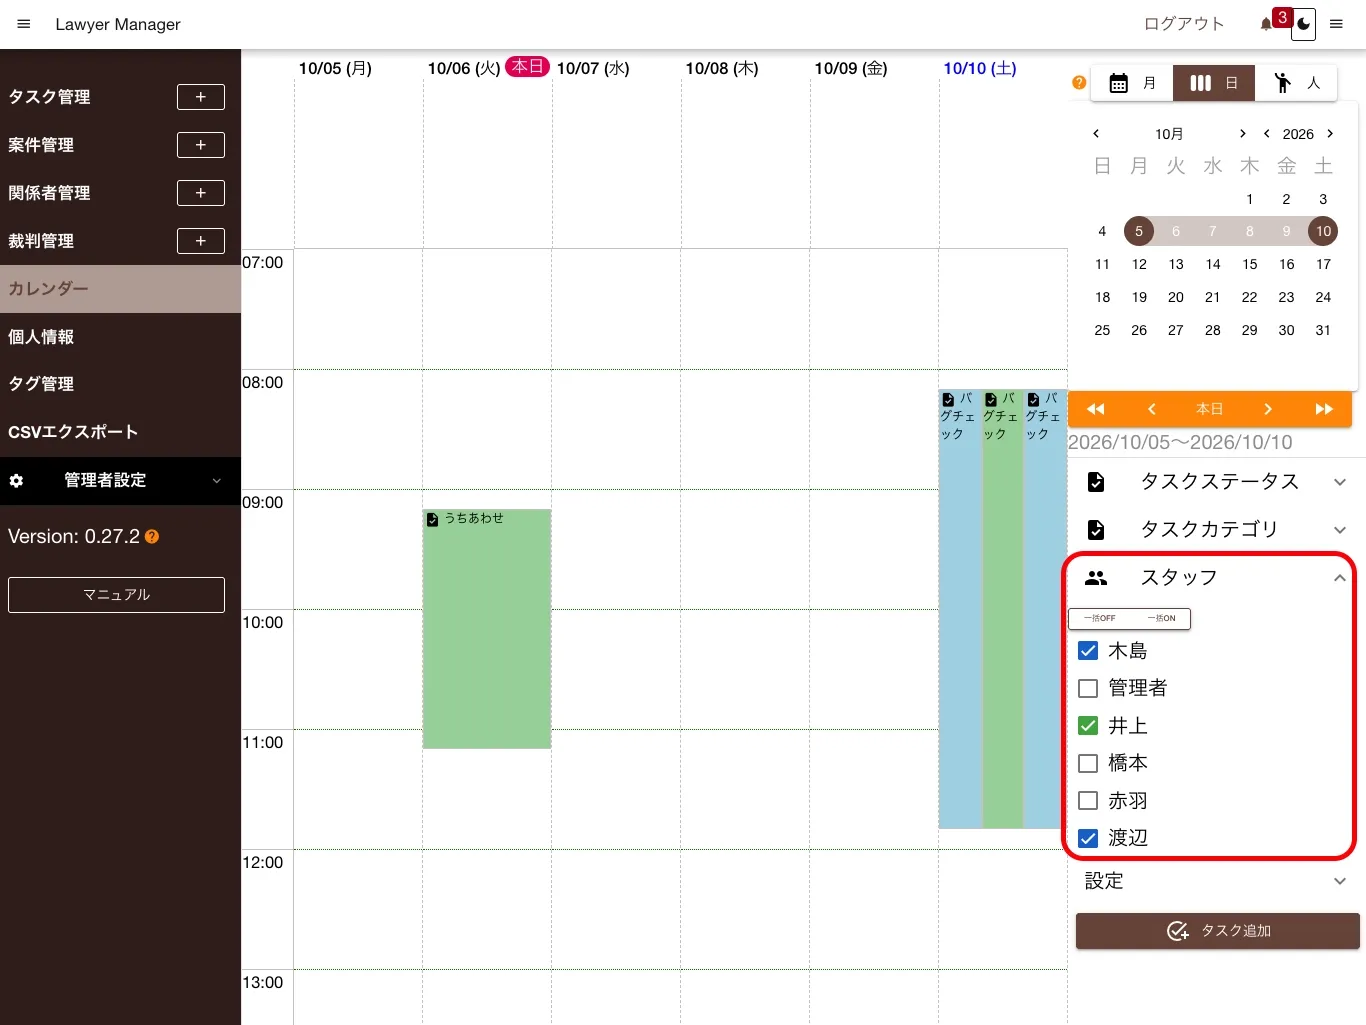This screenshot has width=1366, height=1025.
Task: Jump back with the double-left rewind arrow
Action: 1096,409
